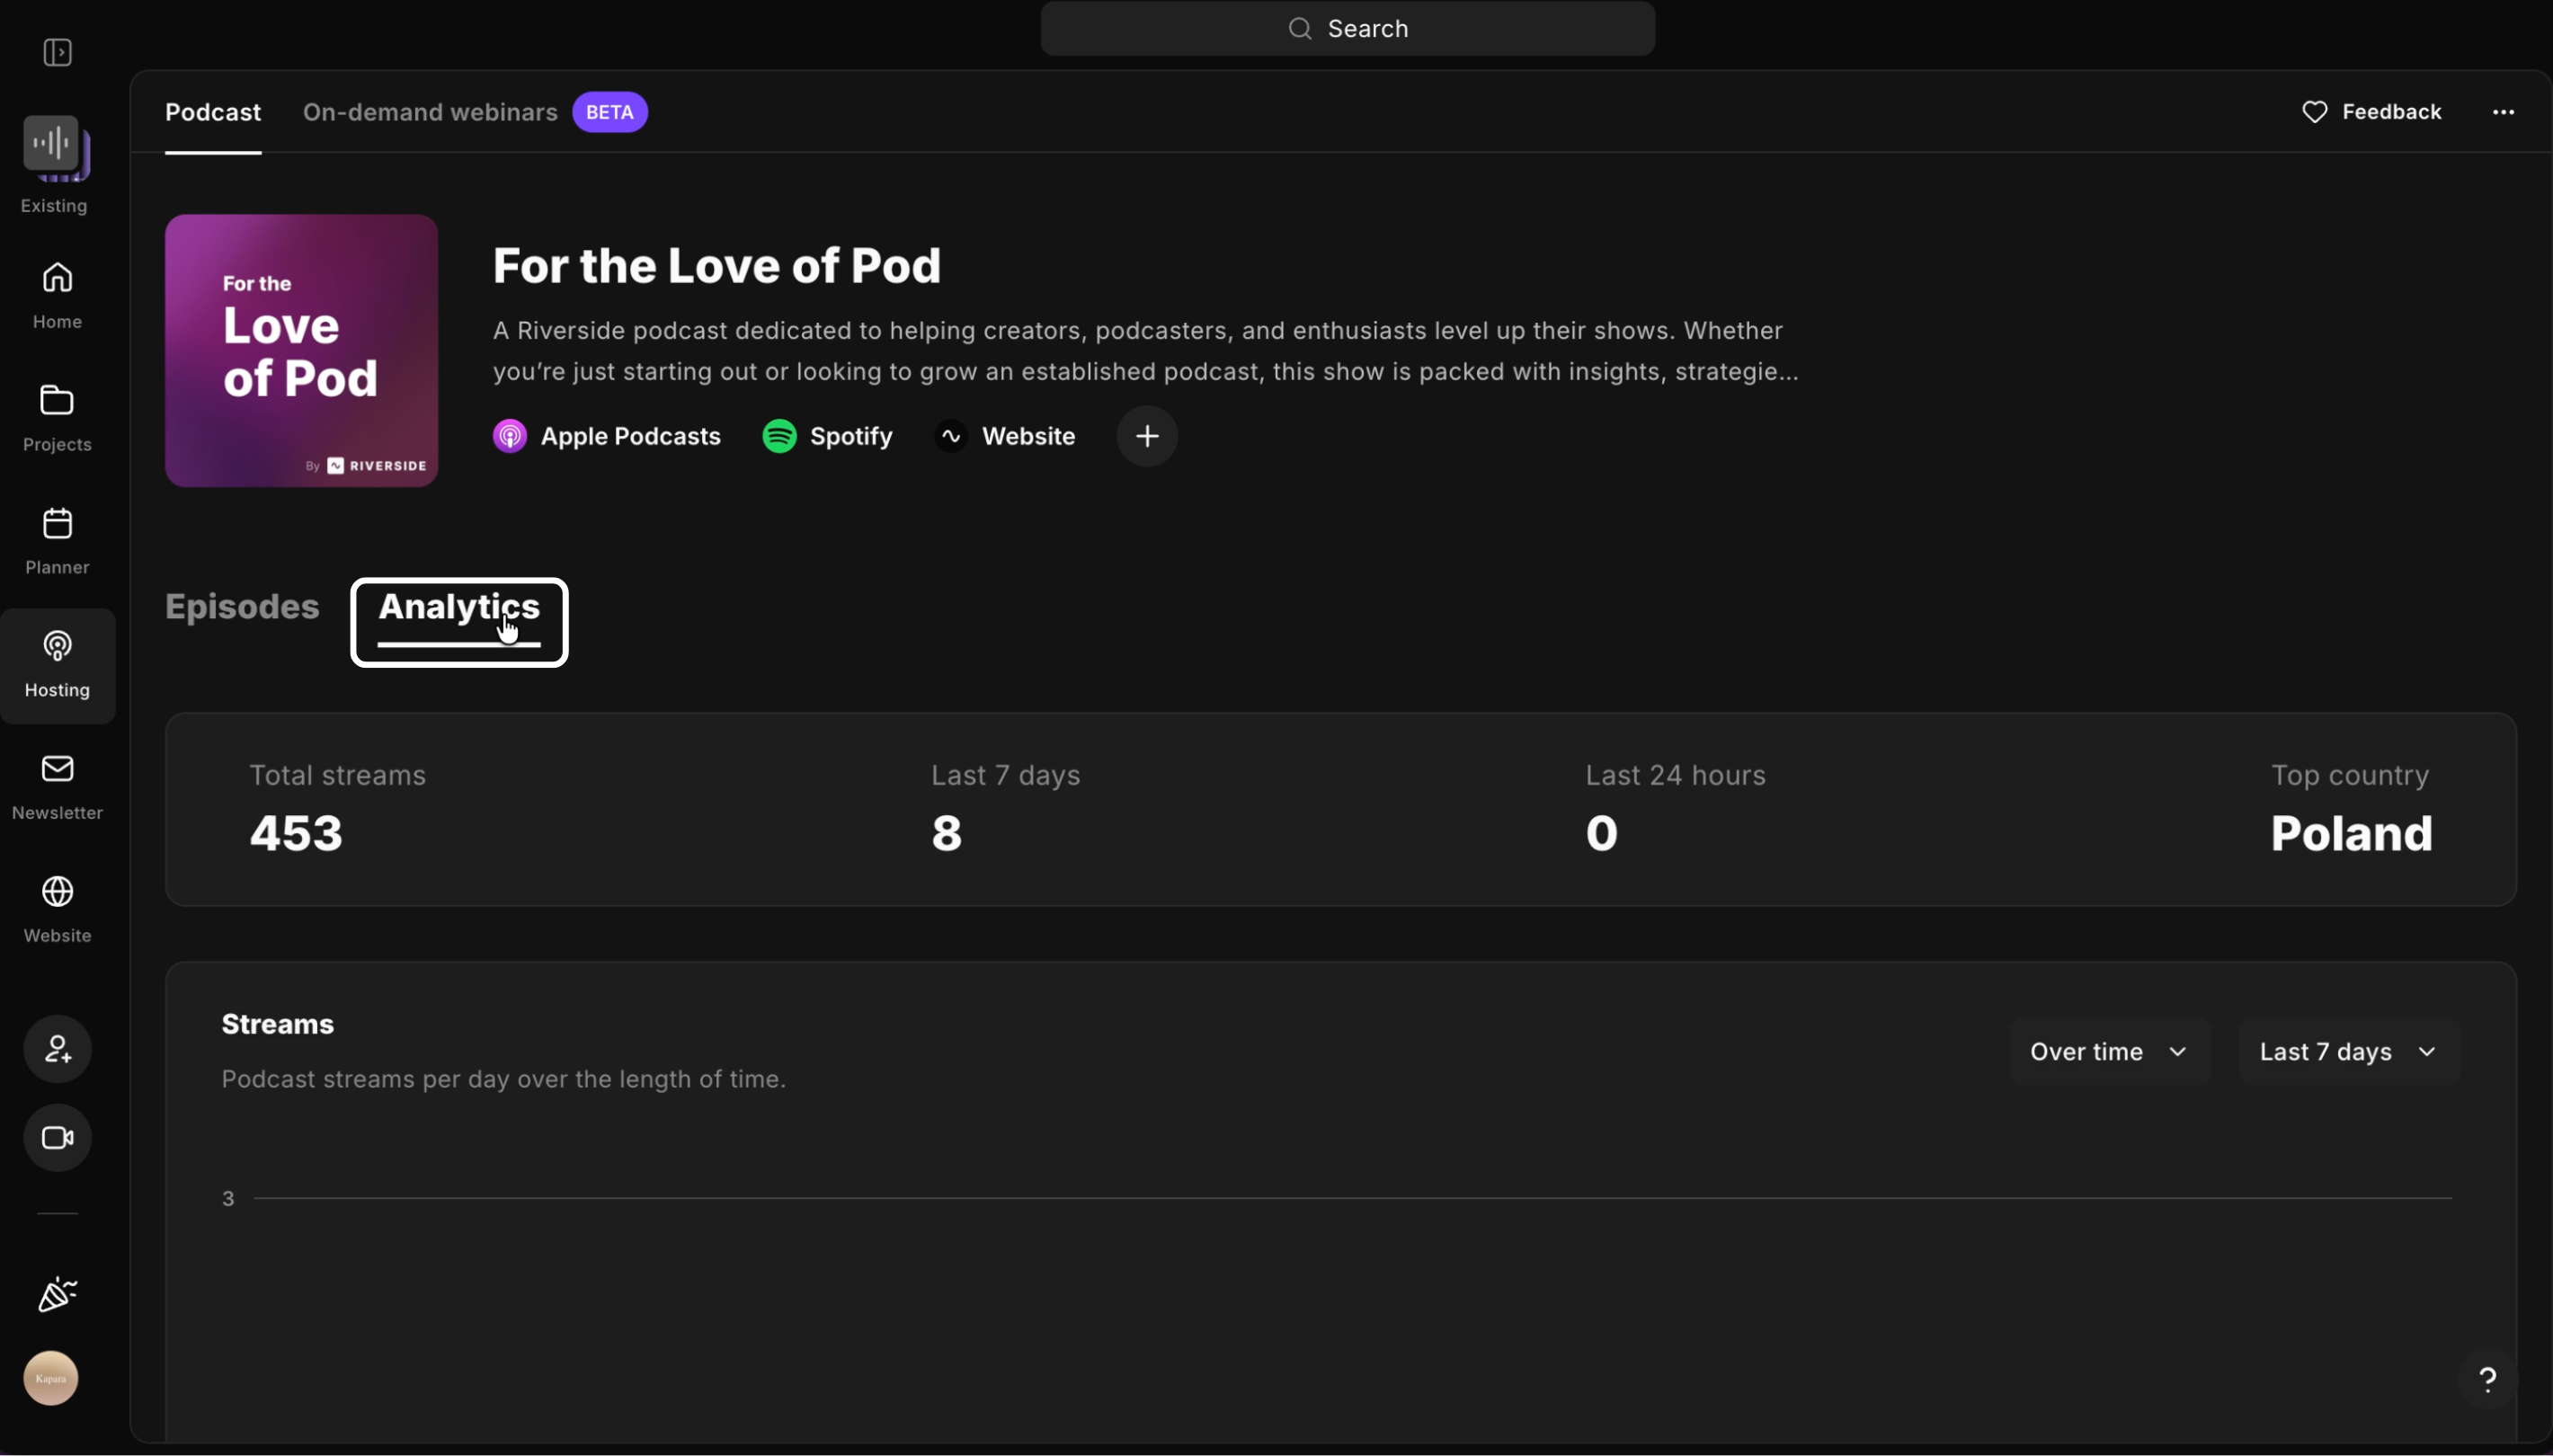Go to Home in sidebar
Screen dimensions: 2553x1456
point(57,295)
